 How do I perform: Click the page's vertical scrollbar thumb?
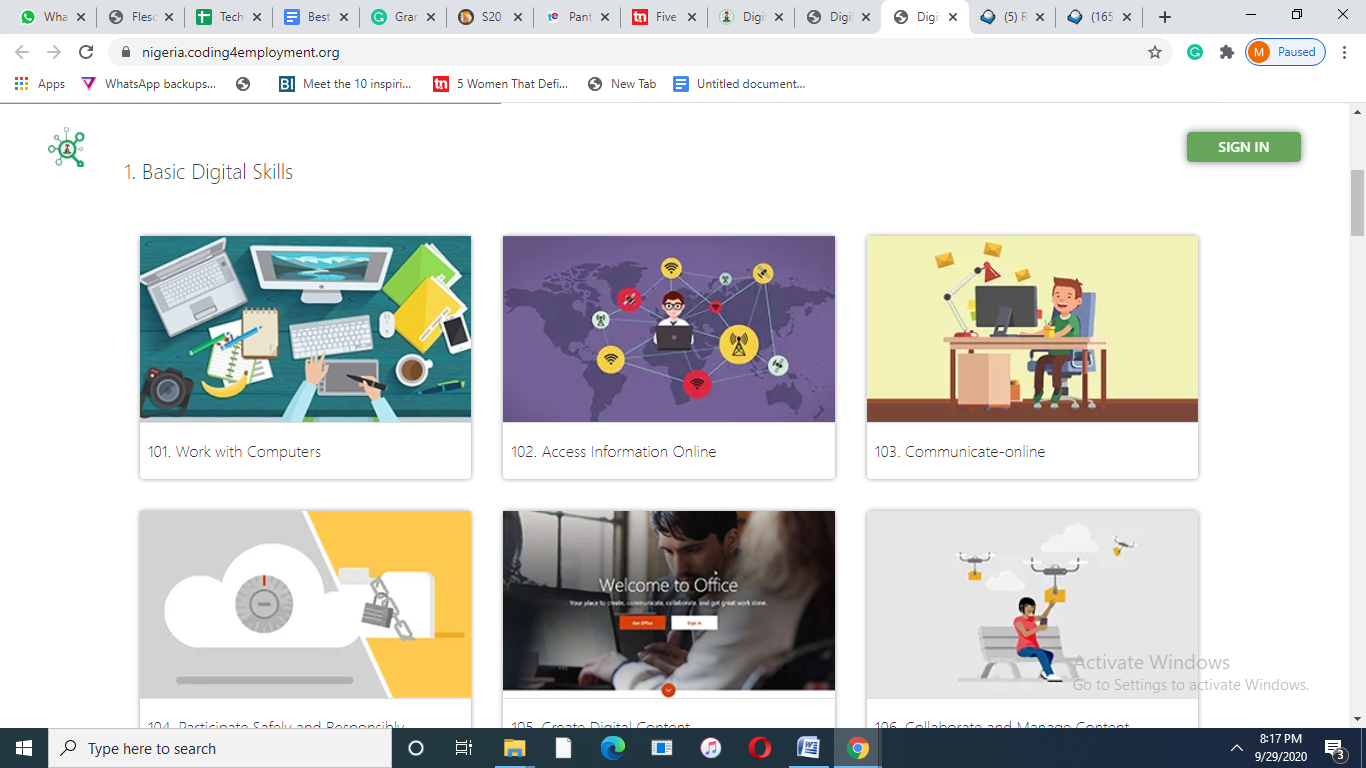(x=1357, y=203)
